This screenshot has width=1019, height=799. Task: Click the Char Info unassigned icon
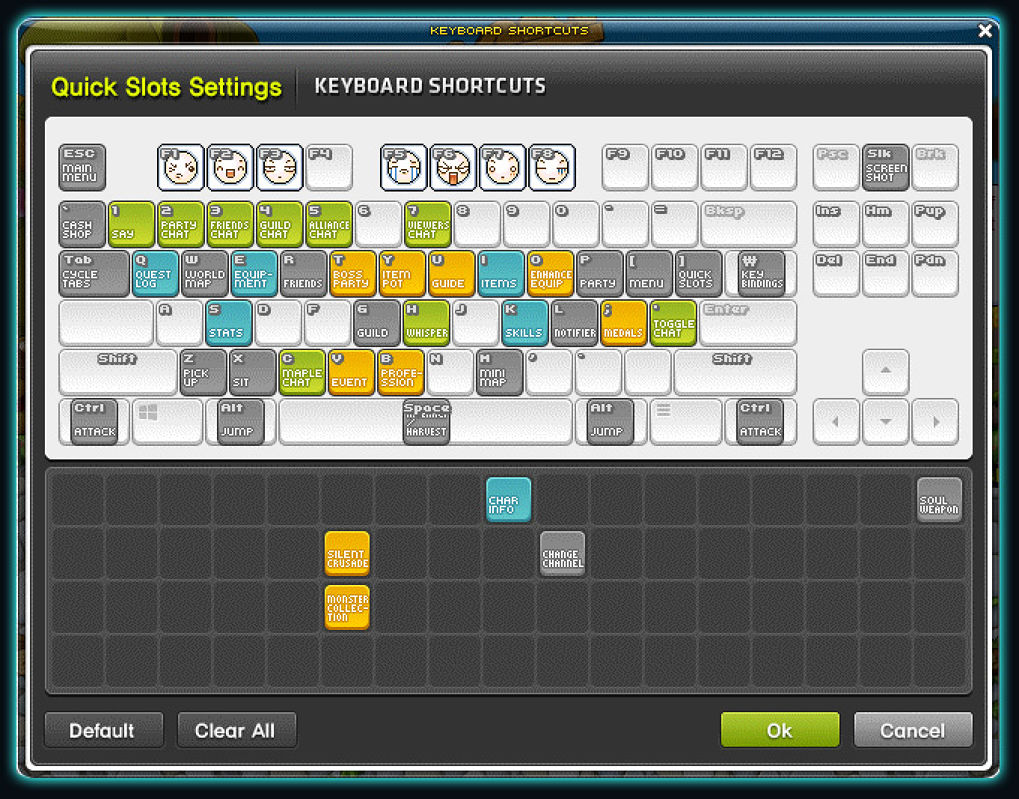tap(508, 500)
